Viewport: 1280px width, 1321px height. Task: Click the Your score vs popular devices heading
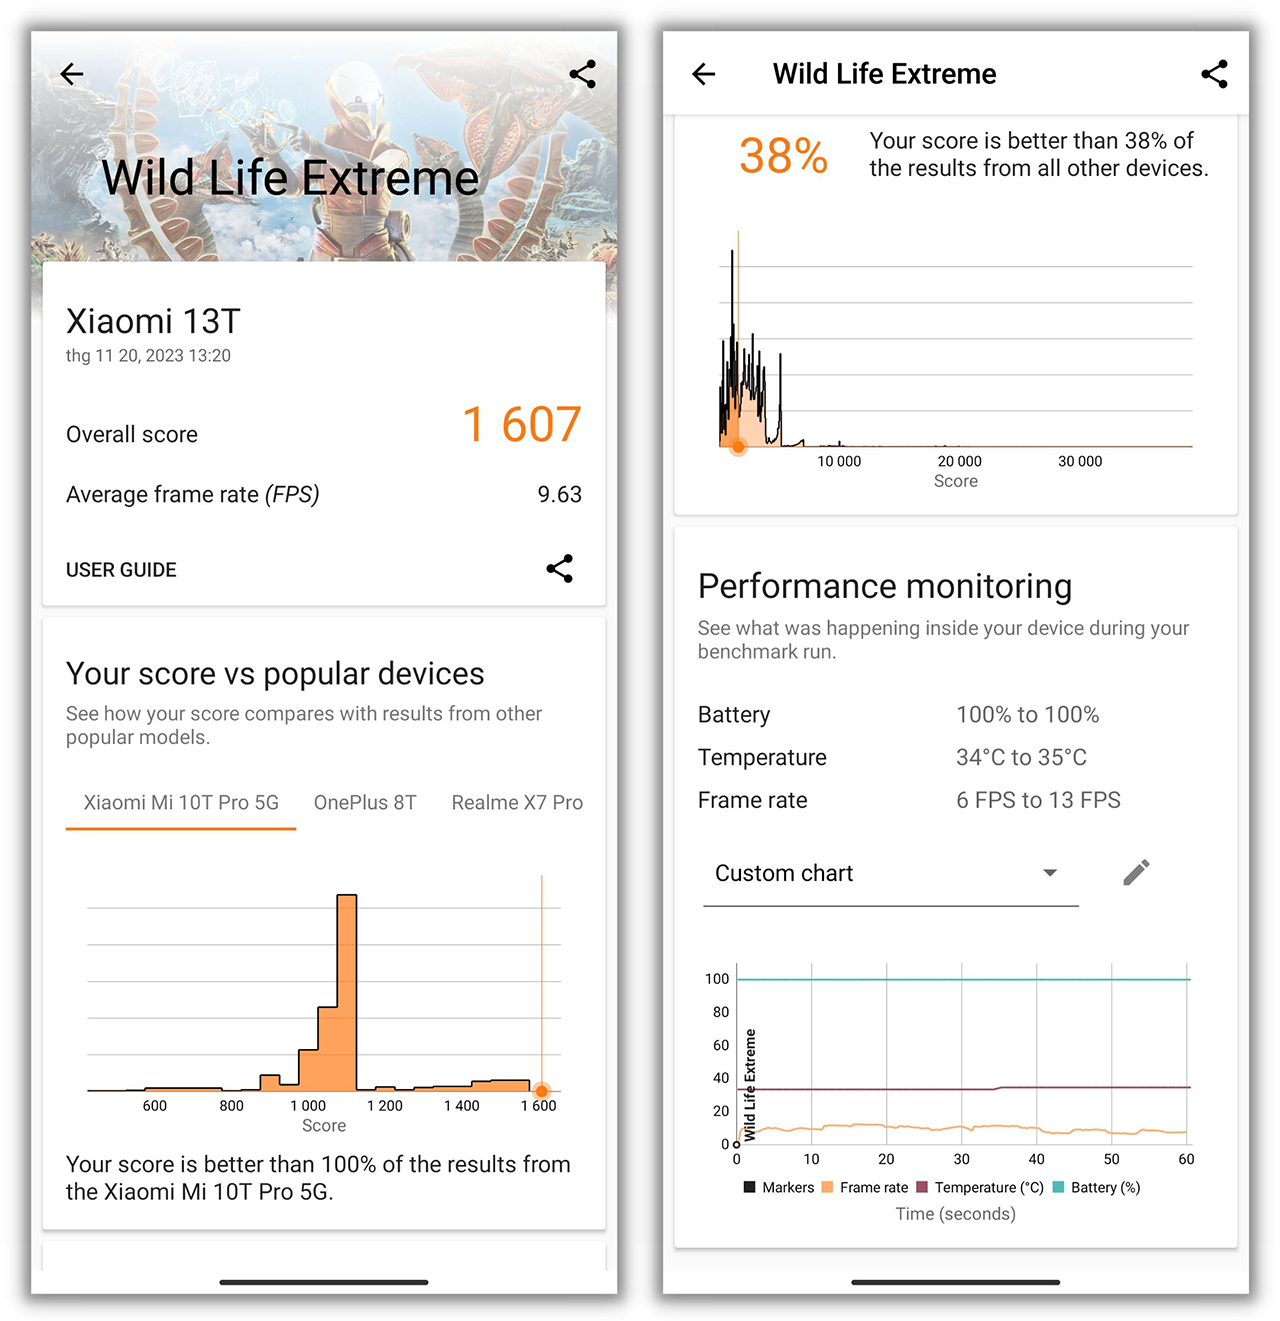click(x=275, y=674)
